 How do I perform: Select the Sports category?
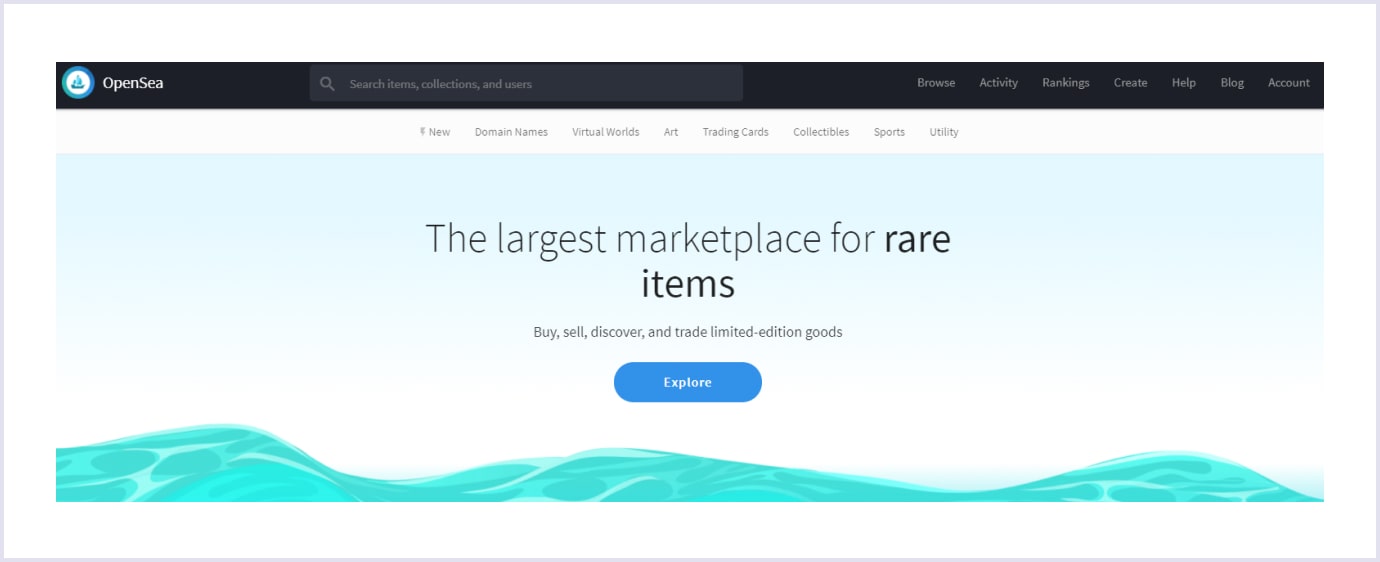(889, 132)
